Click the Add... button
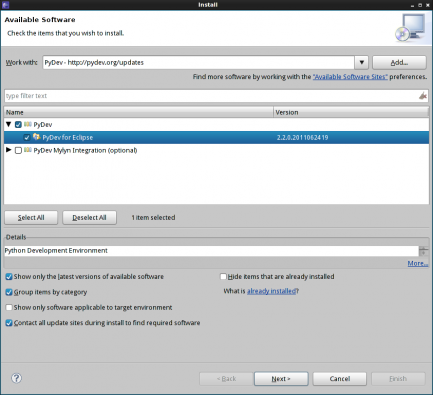This screenshot has width=433, height=395. click(399, 62)
